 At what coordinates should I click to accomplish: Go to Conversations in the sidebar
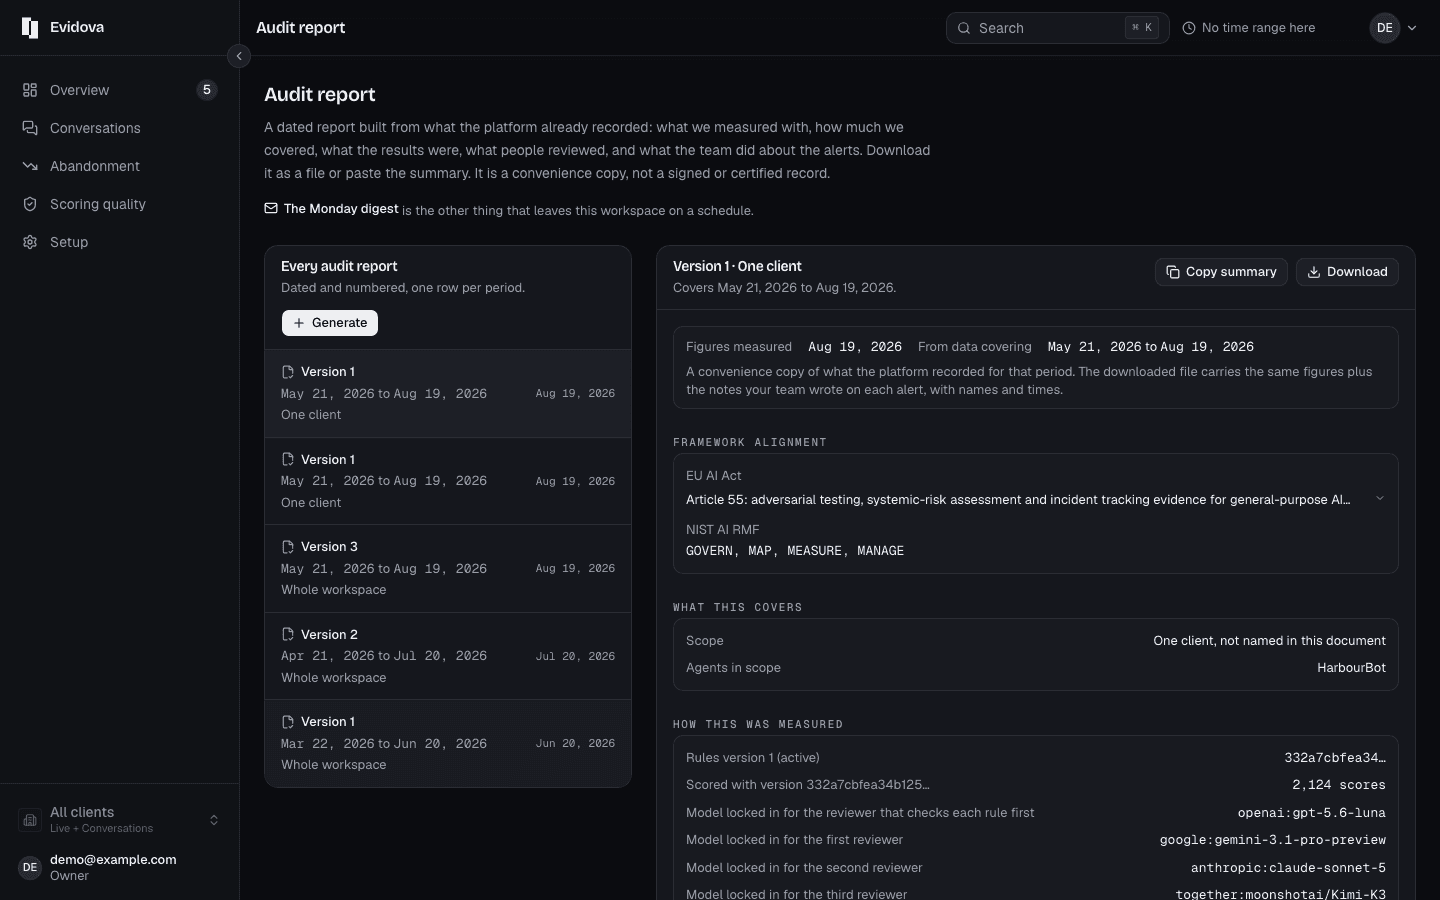coord(120,128)
